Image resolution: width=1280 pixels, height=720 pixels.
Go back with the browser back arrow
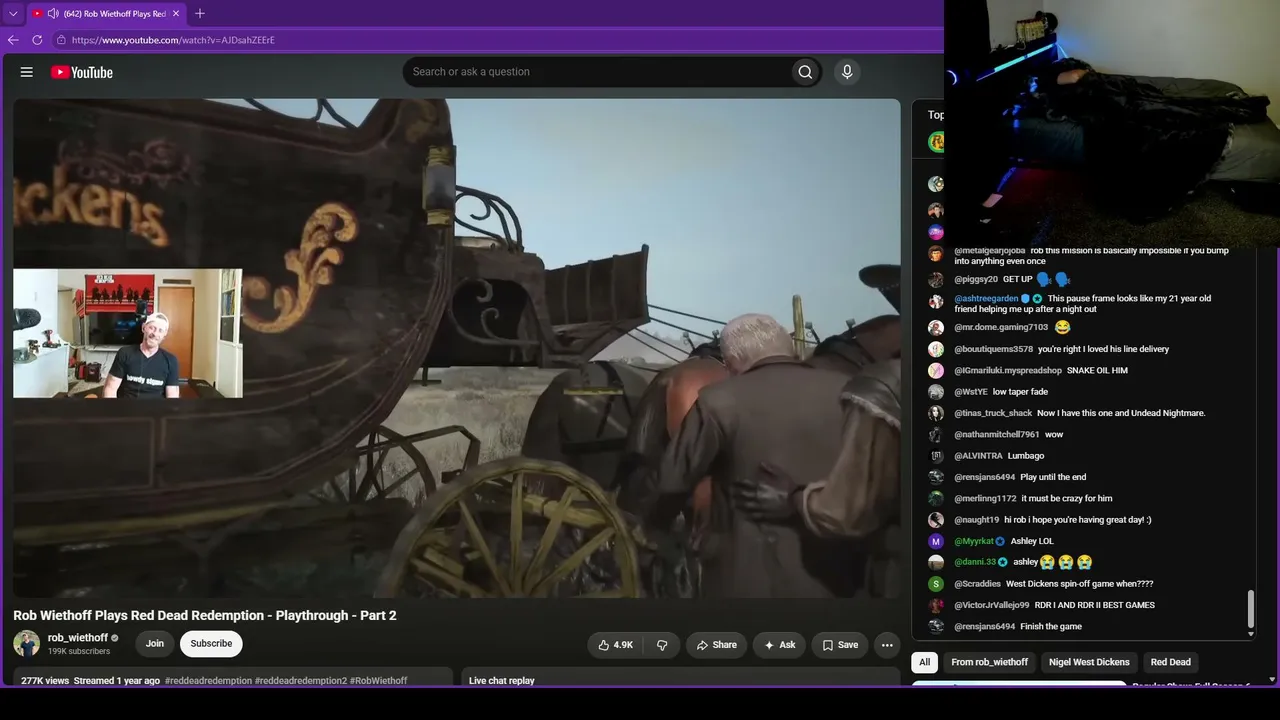pos(13,40)
